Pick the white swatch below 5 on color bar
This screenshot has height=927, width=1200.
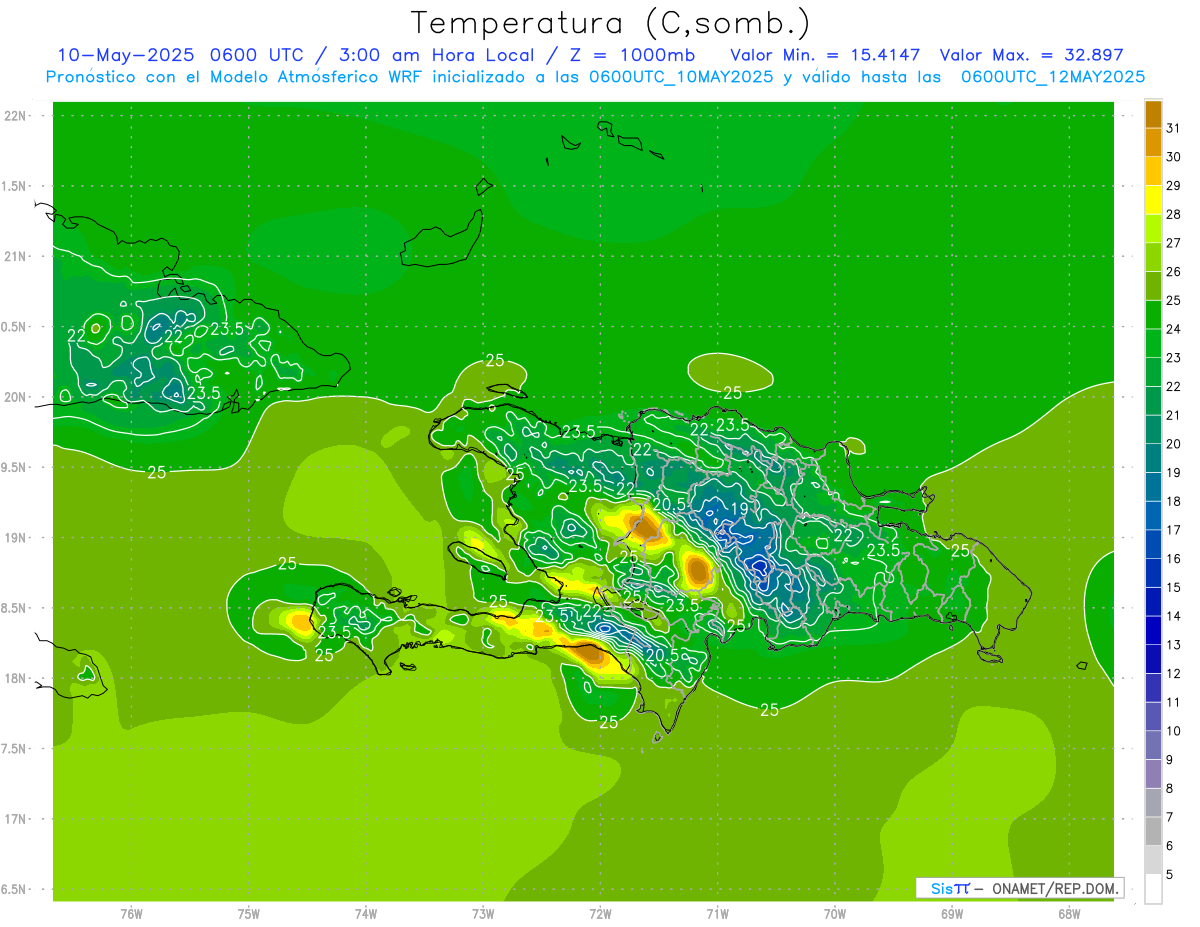click(x=1153, y=888)
